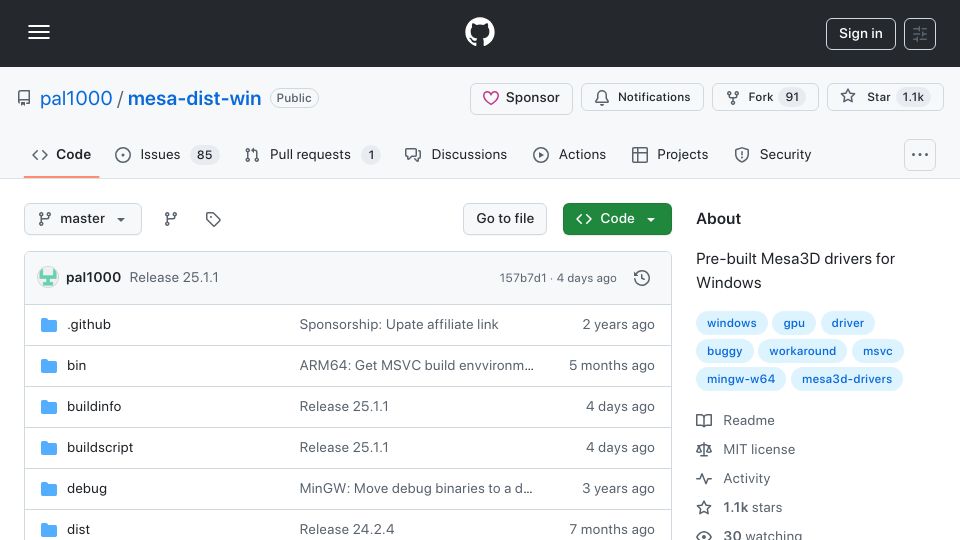Screen dimensions: 960x540
Task: Open the Actions tab
Action: [x=569, y=155]
